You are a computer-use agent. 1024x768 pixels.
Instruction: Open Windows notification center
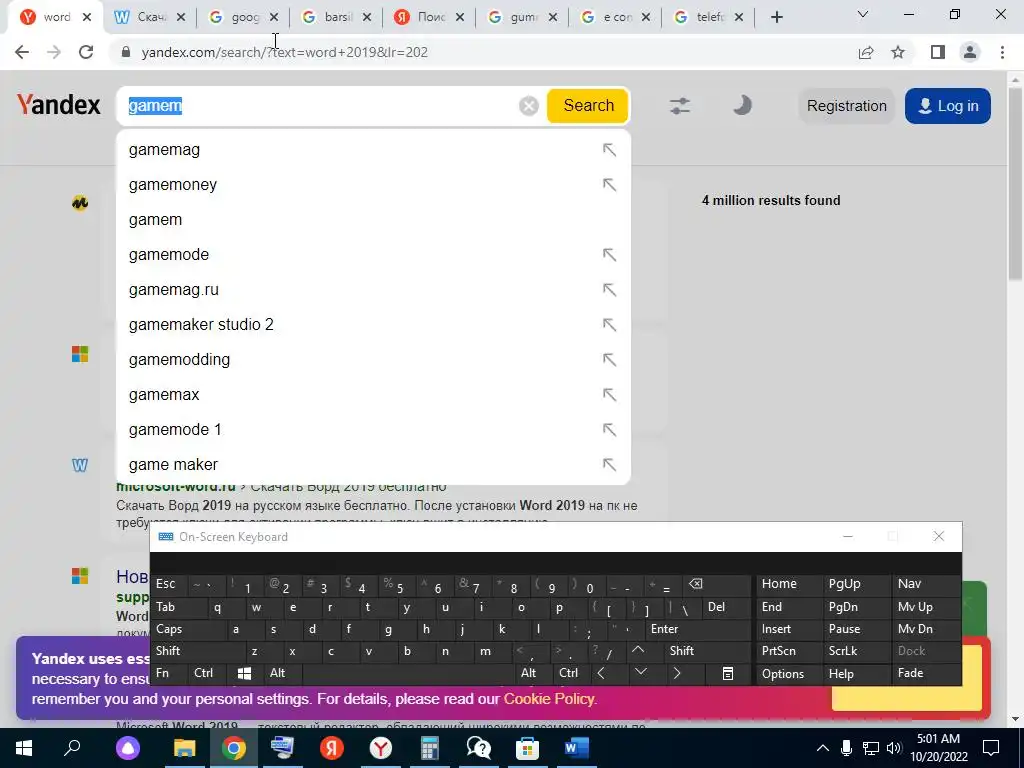[991, 748]
